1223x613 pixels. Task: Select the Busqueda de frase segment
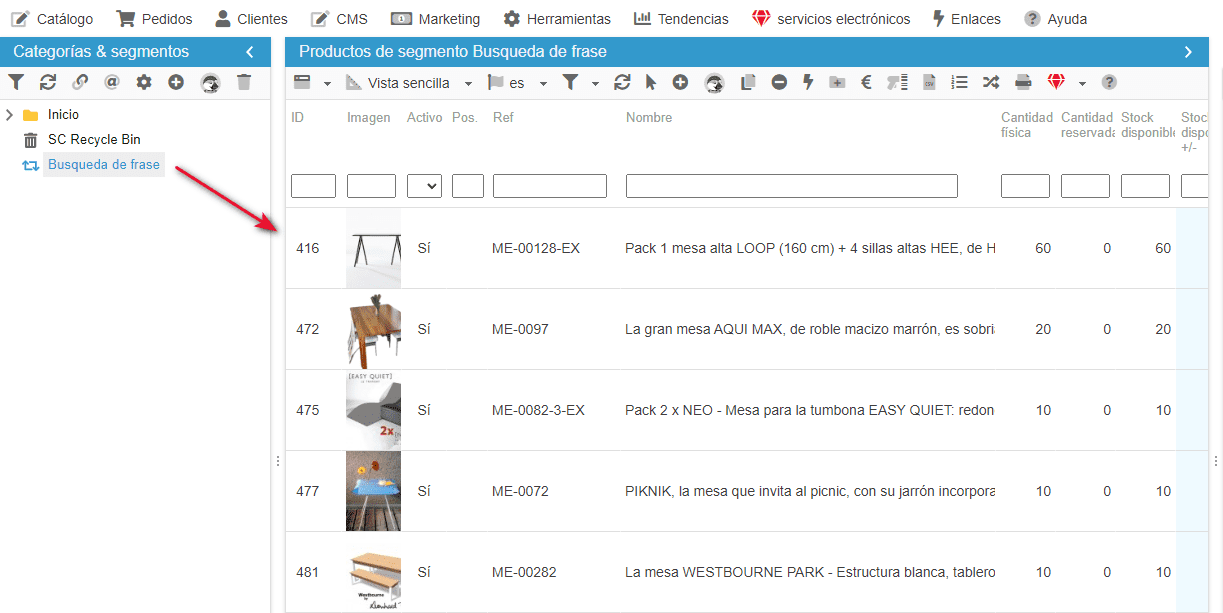click(x=103, y=165)
